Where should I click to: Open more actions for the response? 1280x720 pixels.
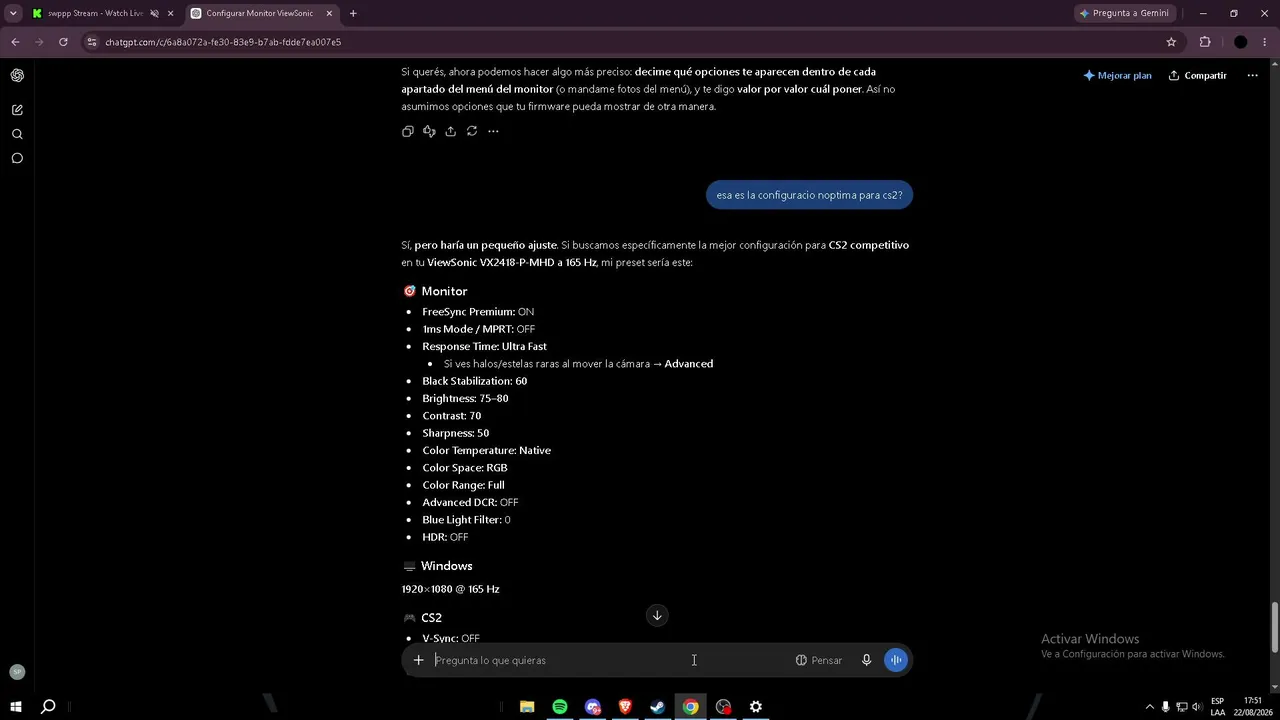(493, 131)
